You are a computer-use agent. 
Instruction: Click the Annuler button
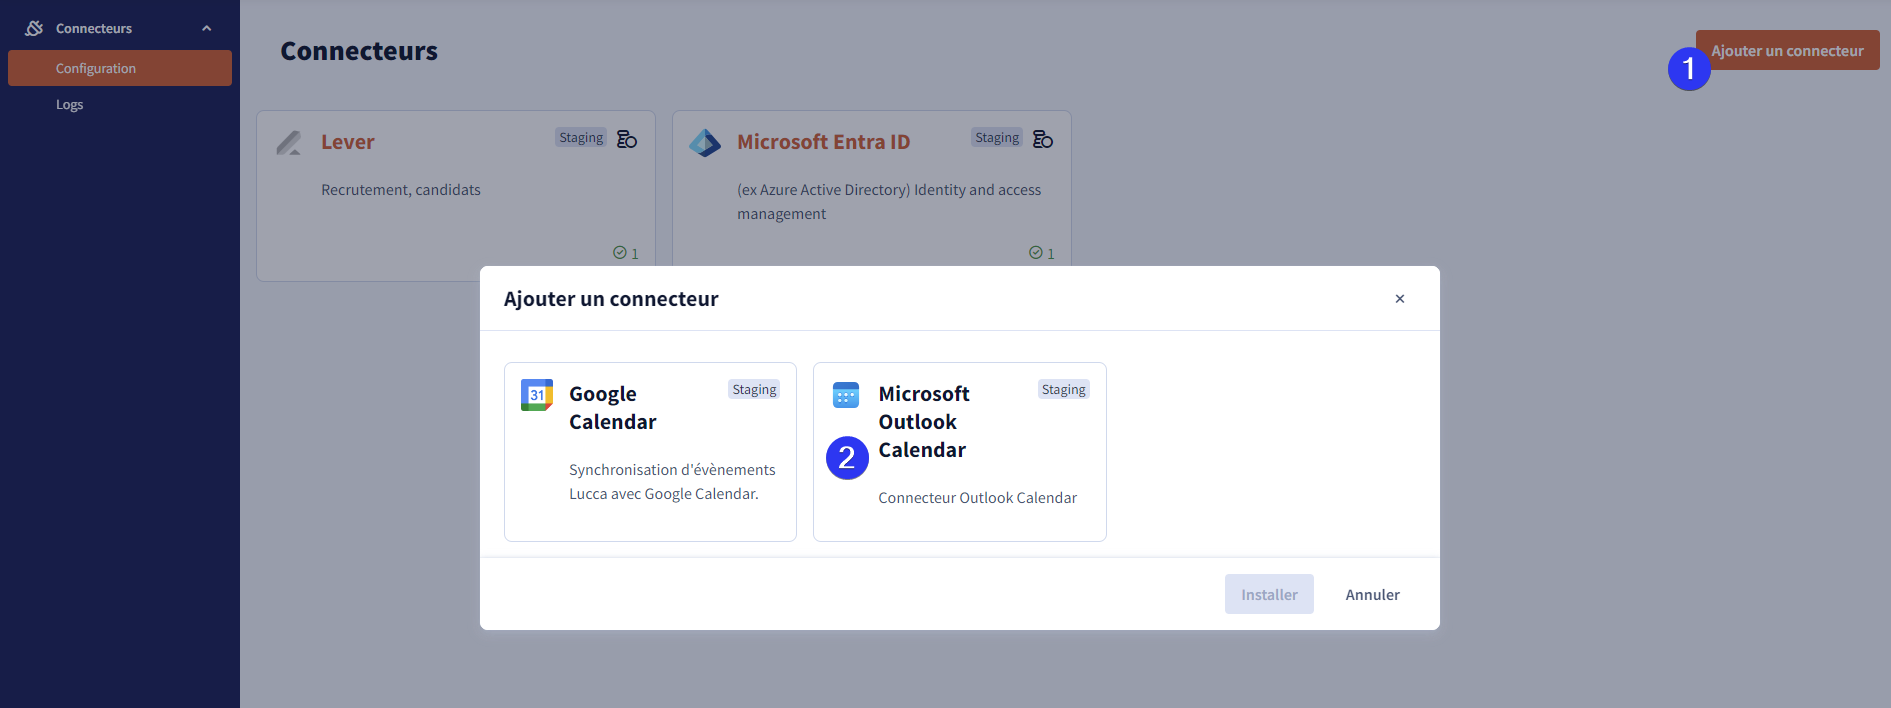(x=1372, y=594)
